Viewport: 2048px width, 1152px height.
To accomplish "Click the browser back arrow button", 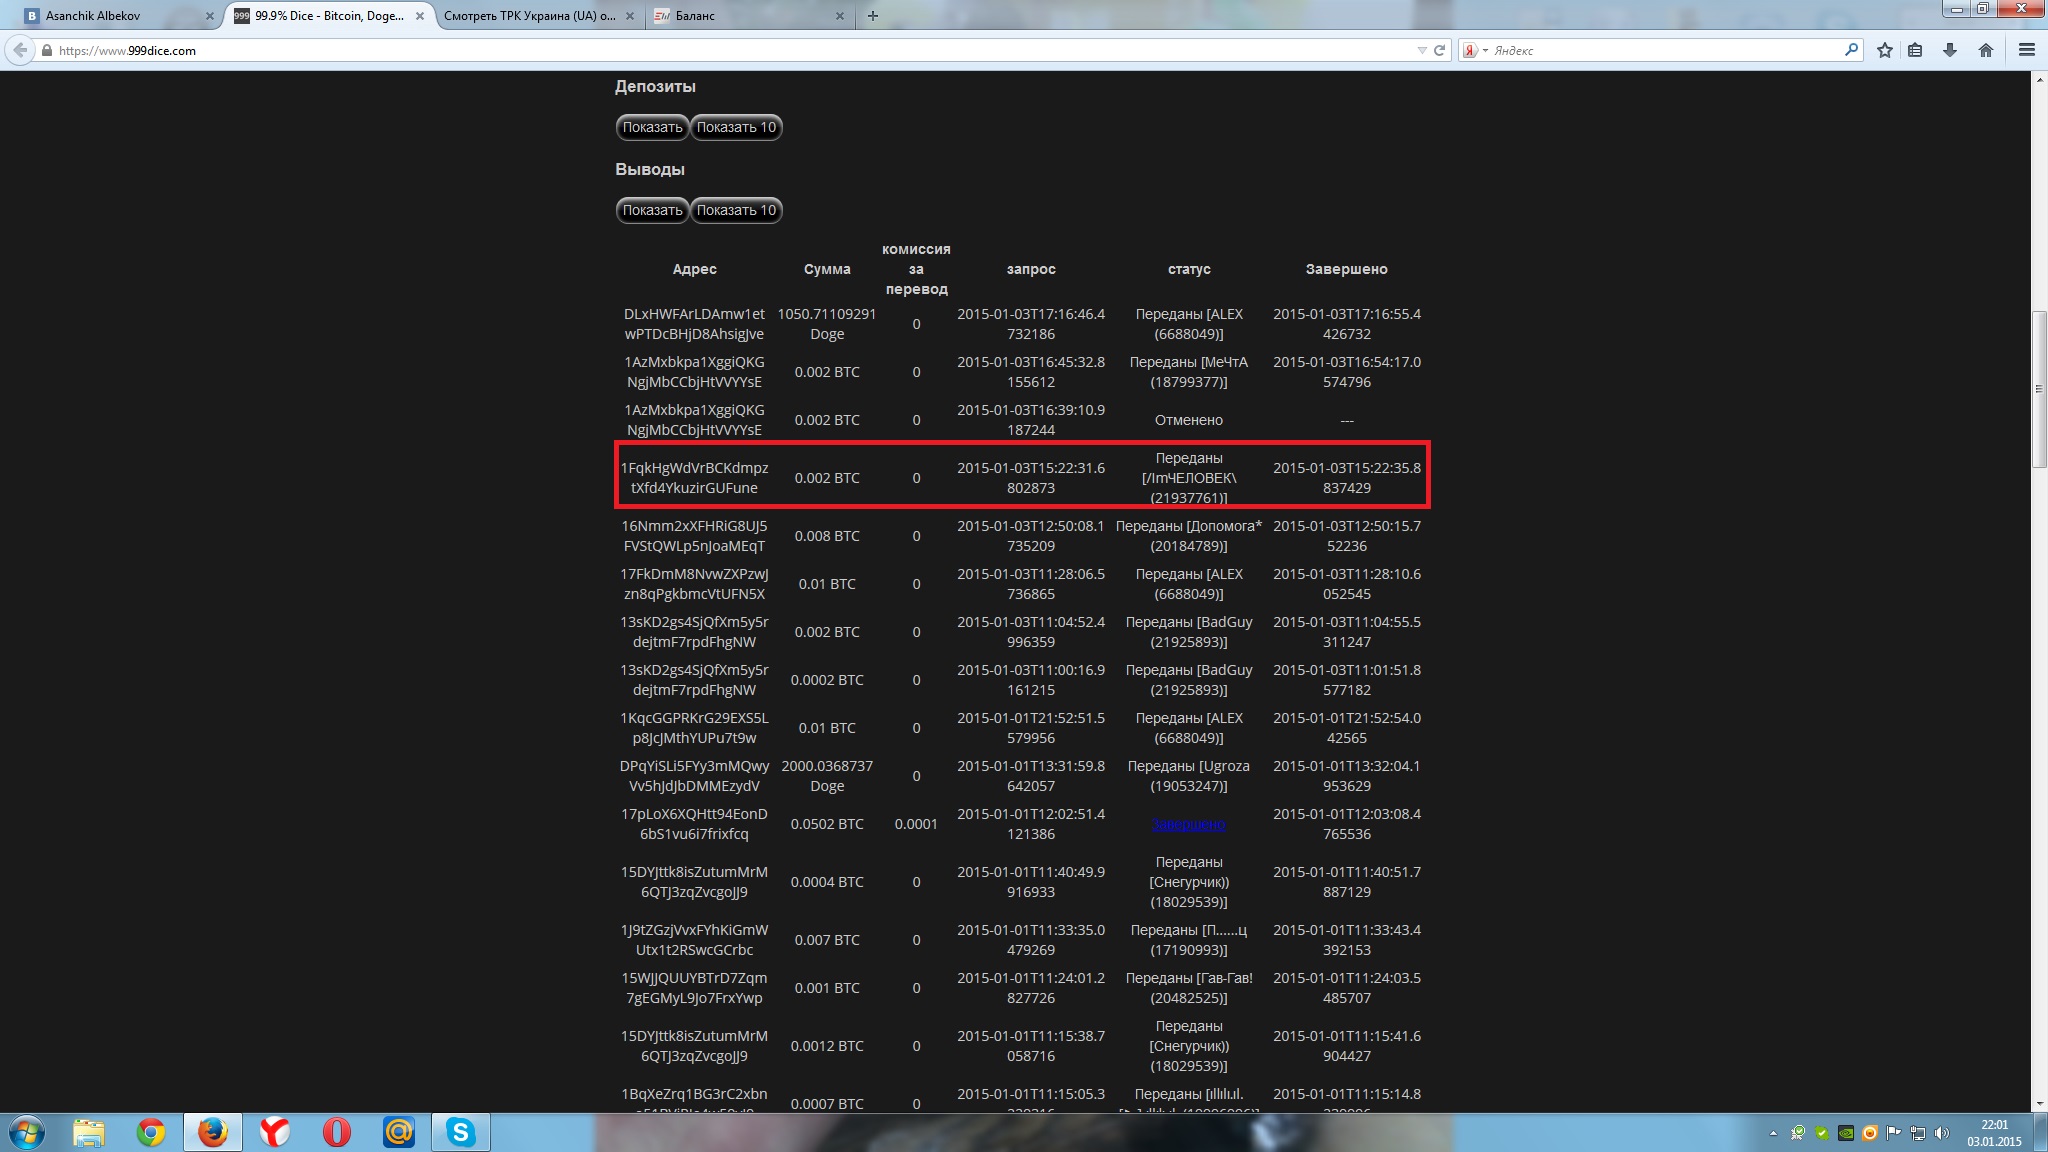I will pyautogui.click(x=20, y=50).
